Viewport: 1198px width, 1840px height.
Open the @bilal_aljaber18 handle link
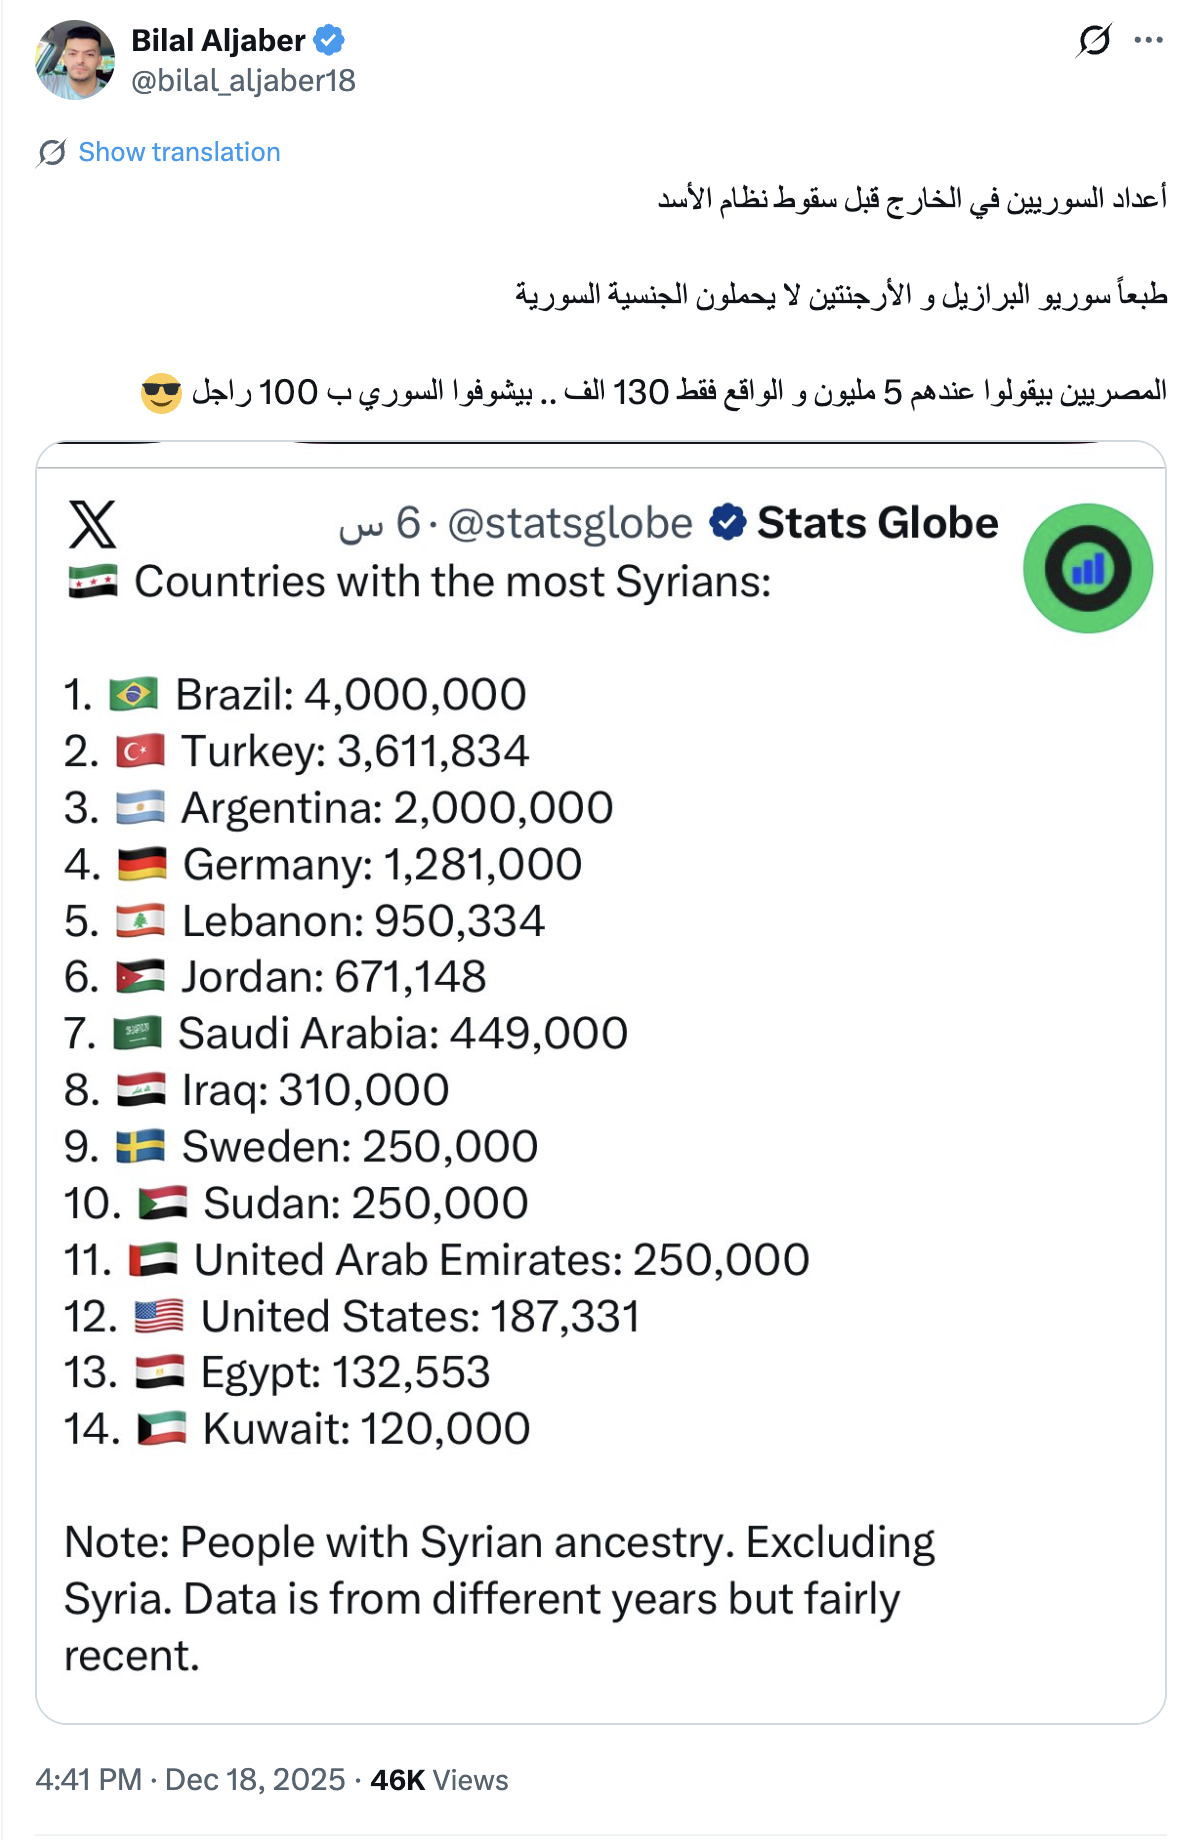coord(243,81)
